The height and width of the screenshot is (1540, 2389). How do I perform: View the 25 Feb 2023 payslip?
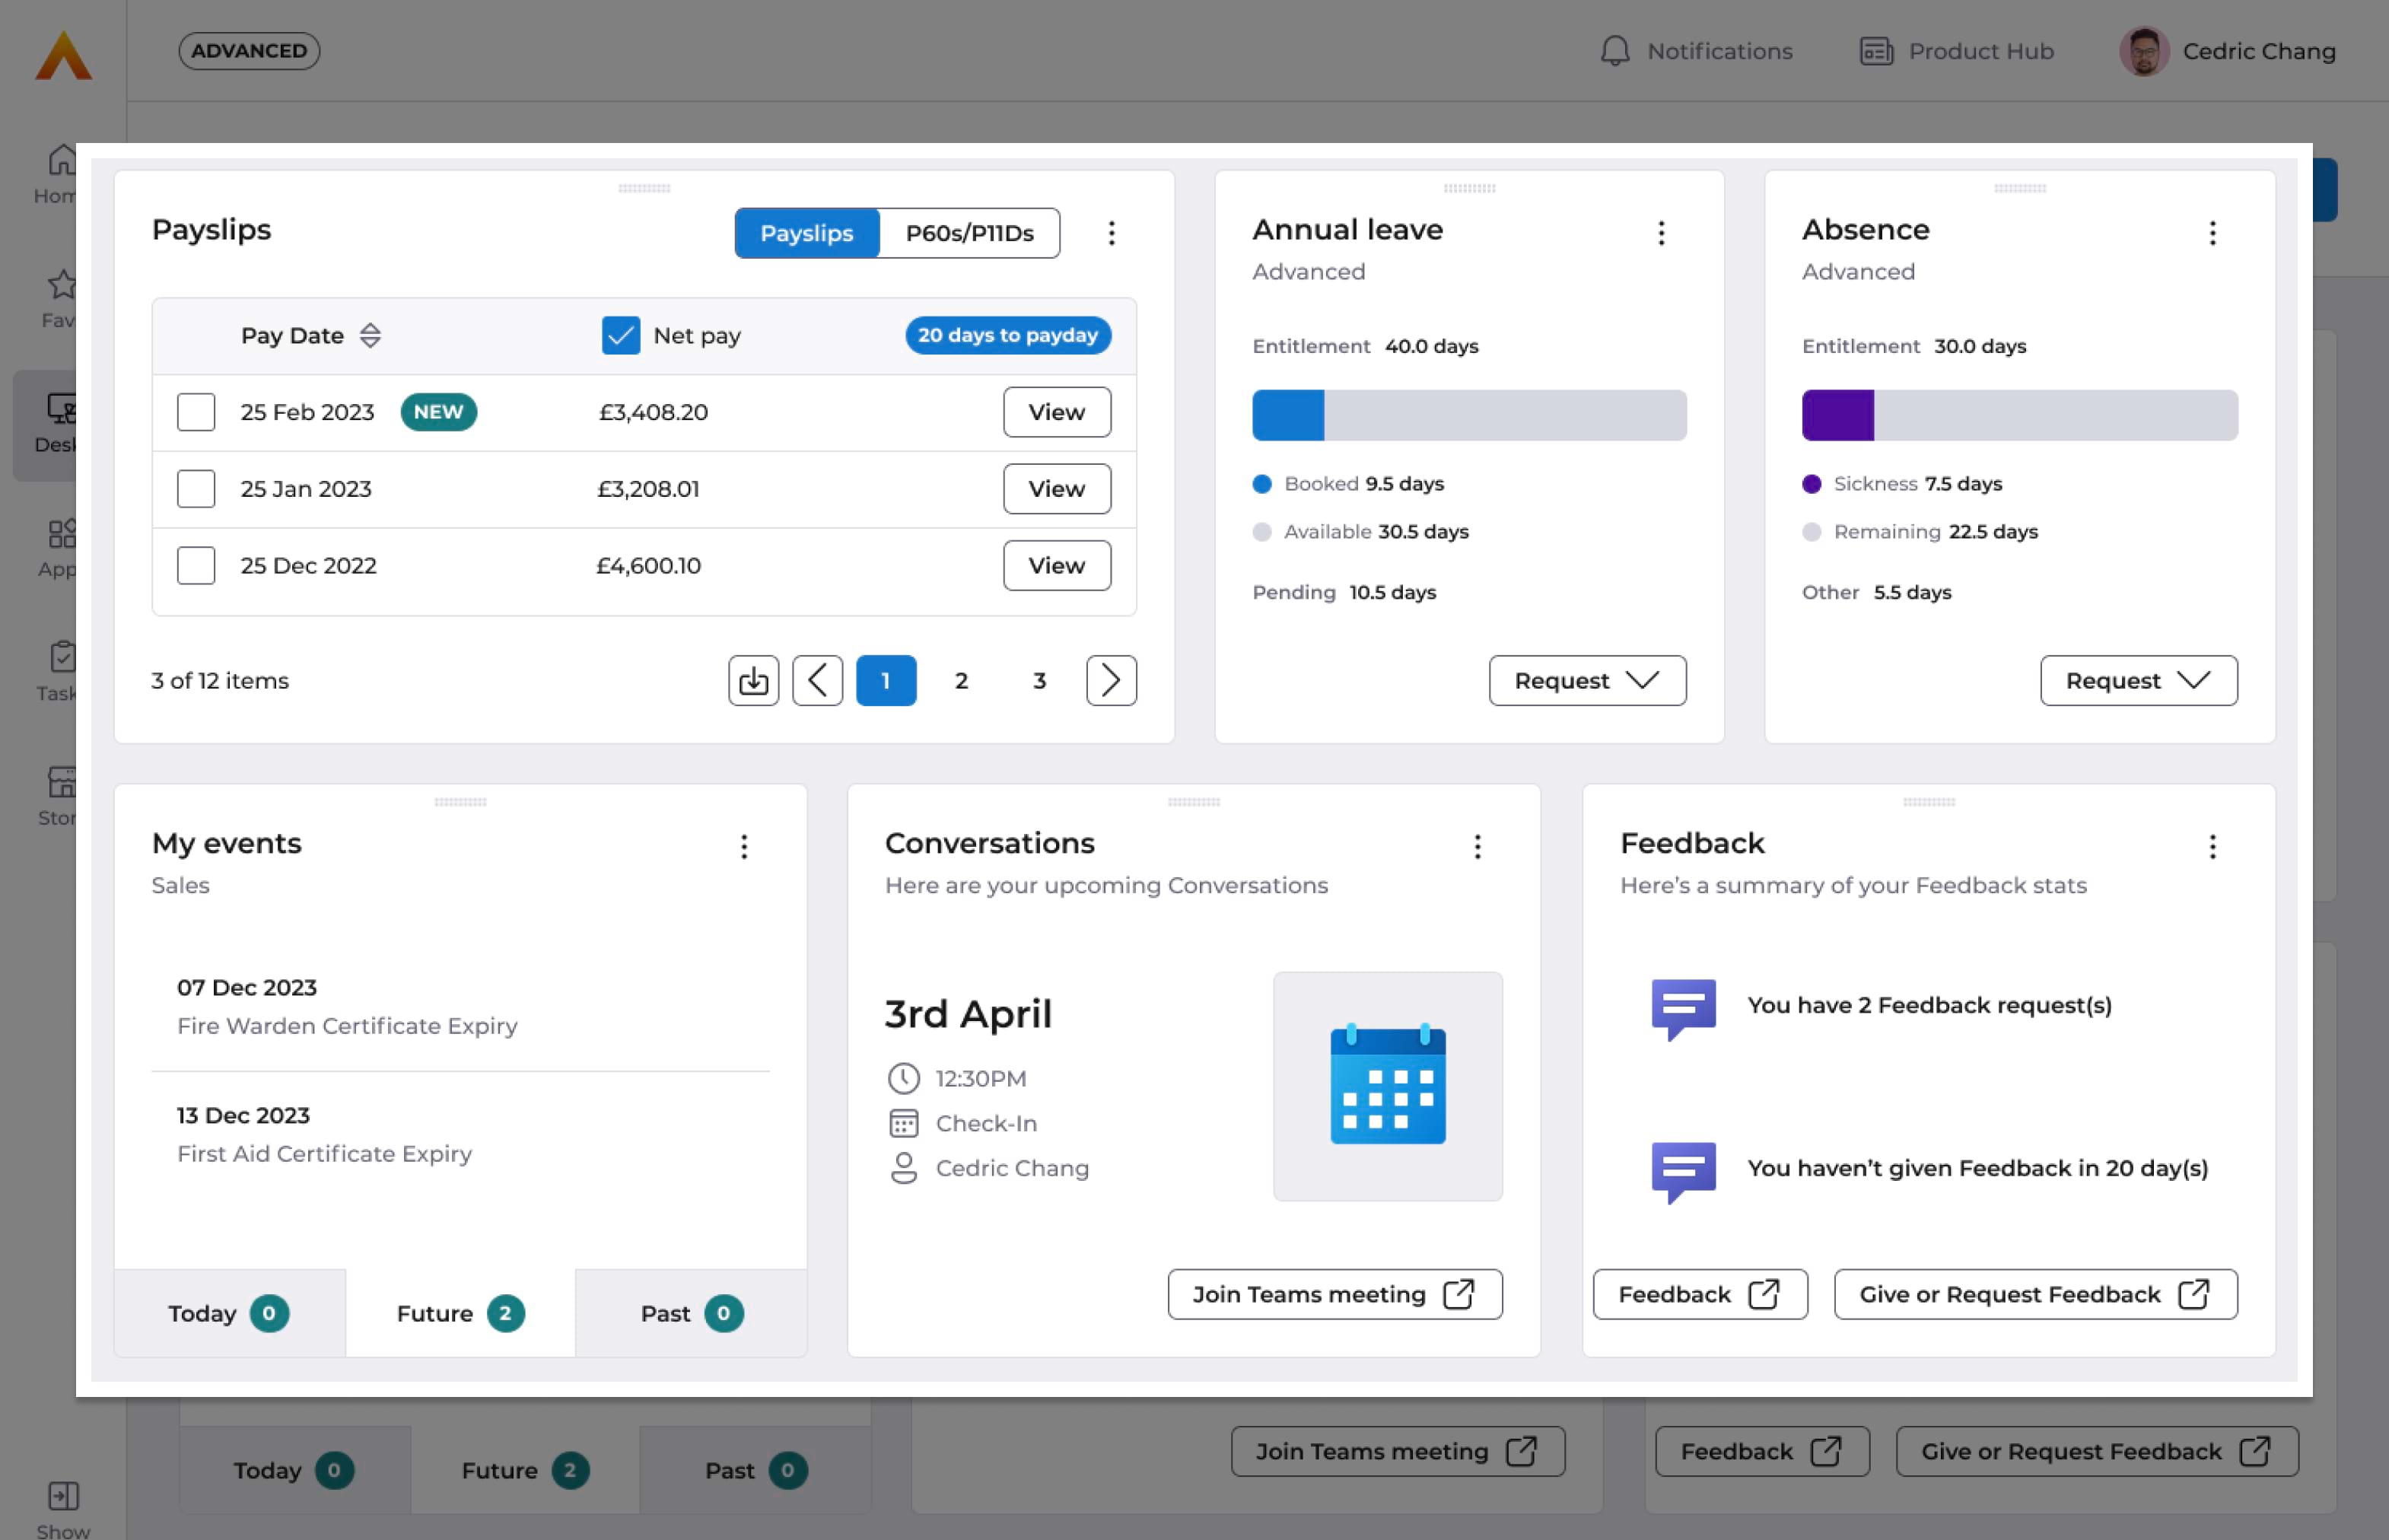[x=1057, y=412]
